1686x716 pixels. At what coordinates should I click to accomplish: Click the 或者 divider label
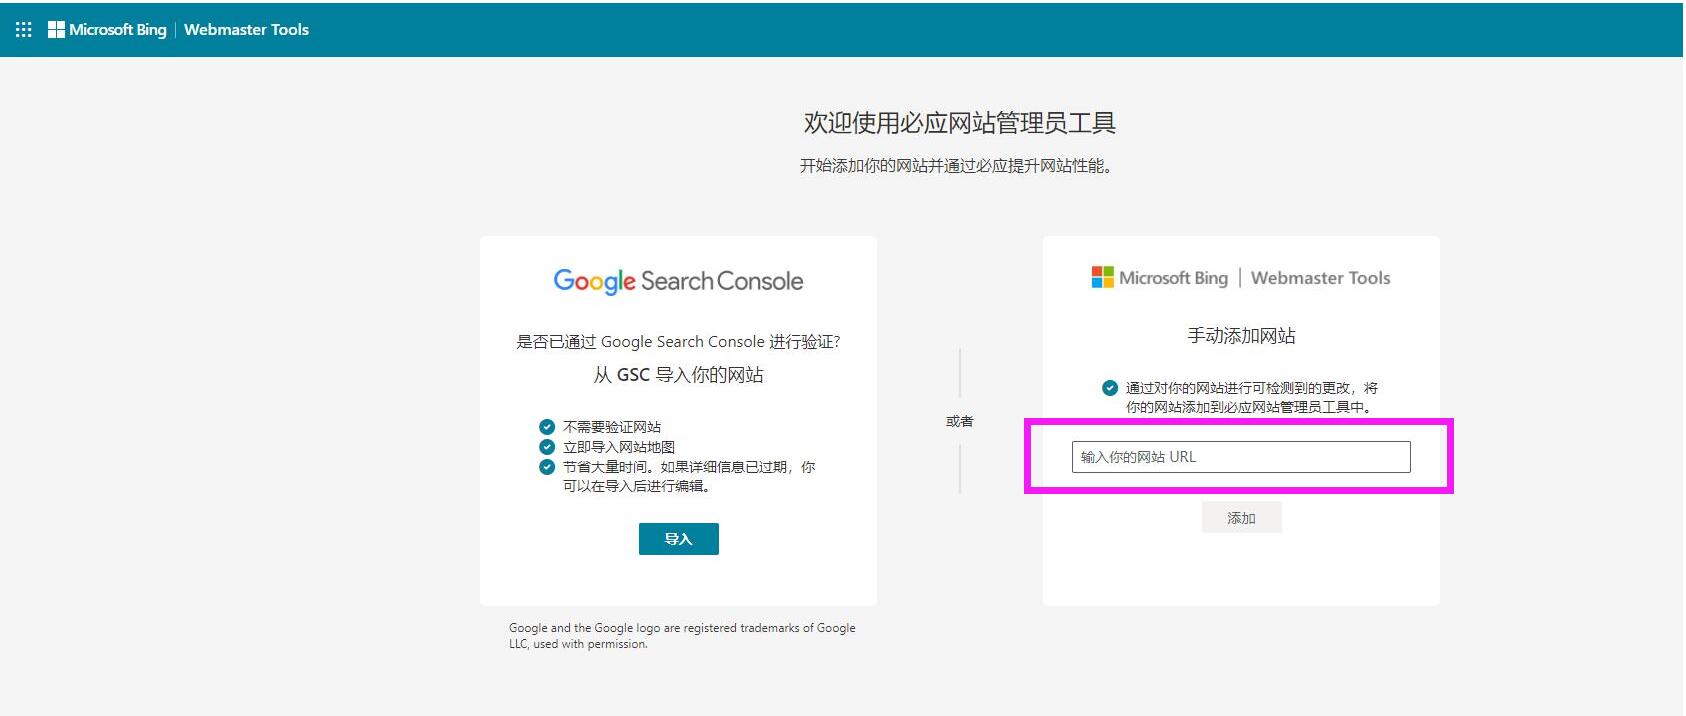959,421
